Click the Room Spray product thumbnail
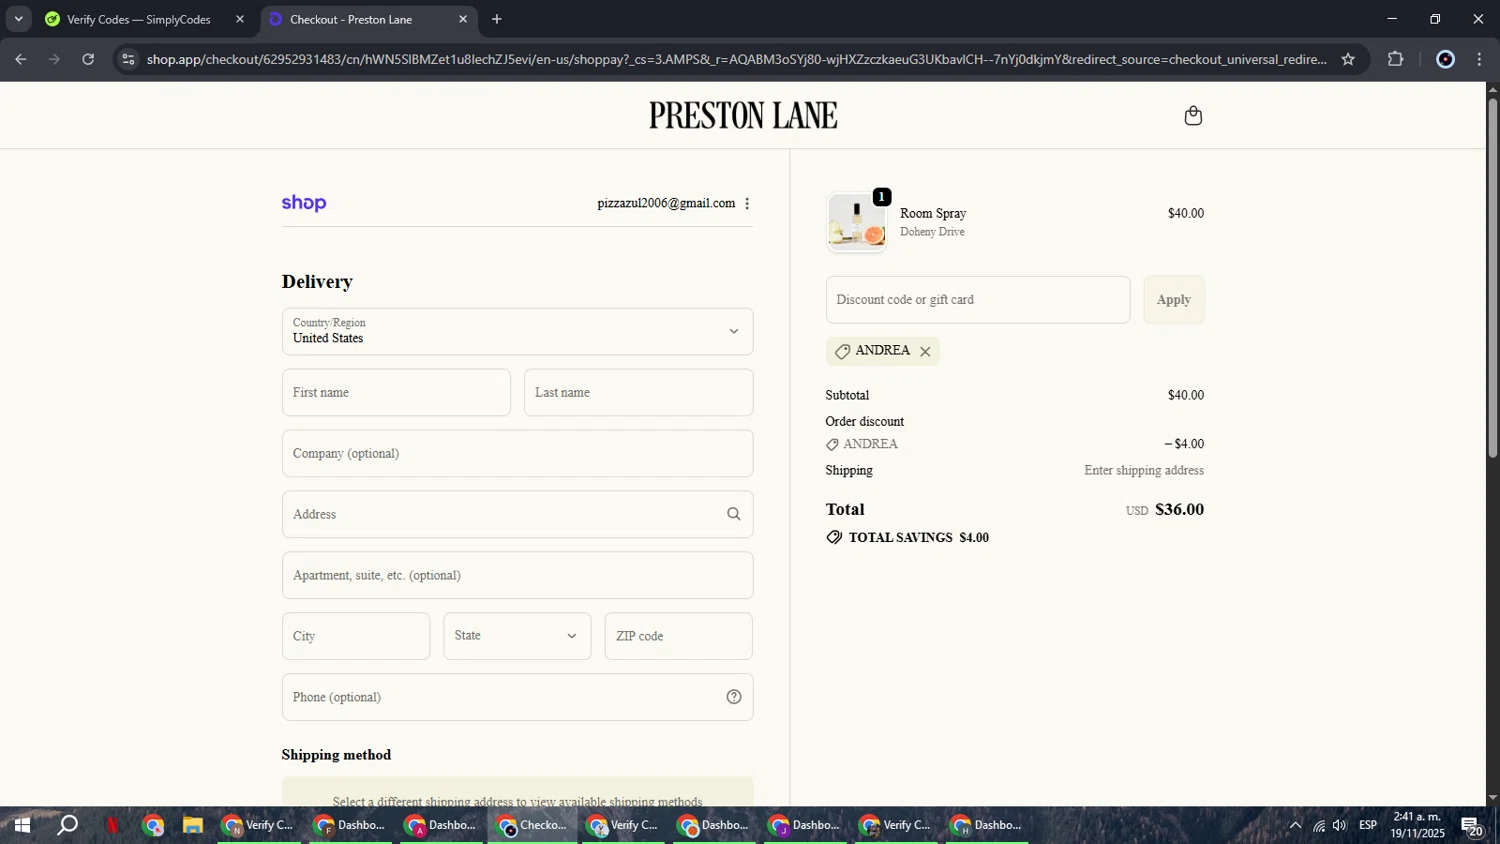 (x=857, y=222)
